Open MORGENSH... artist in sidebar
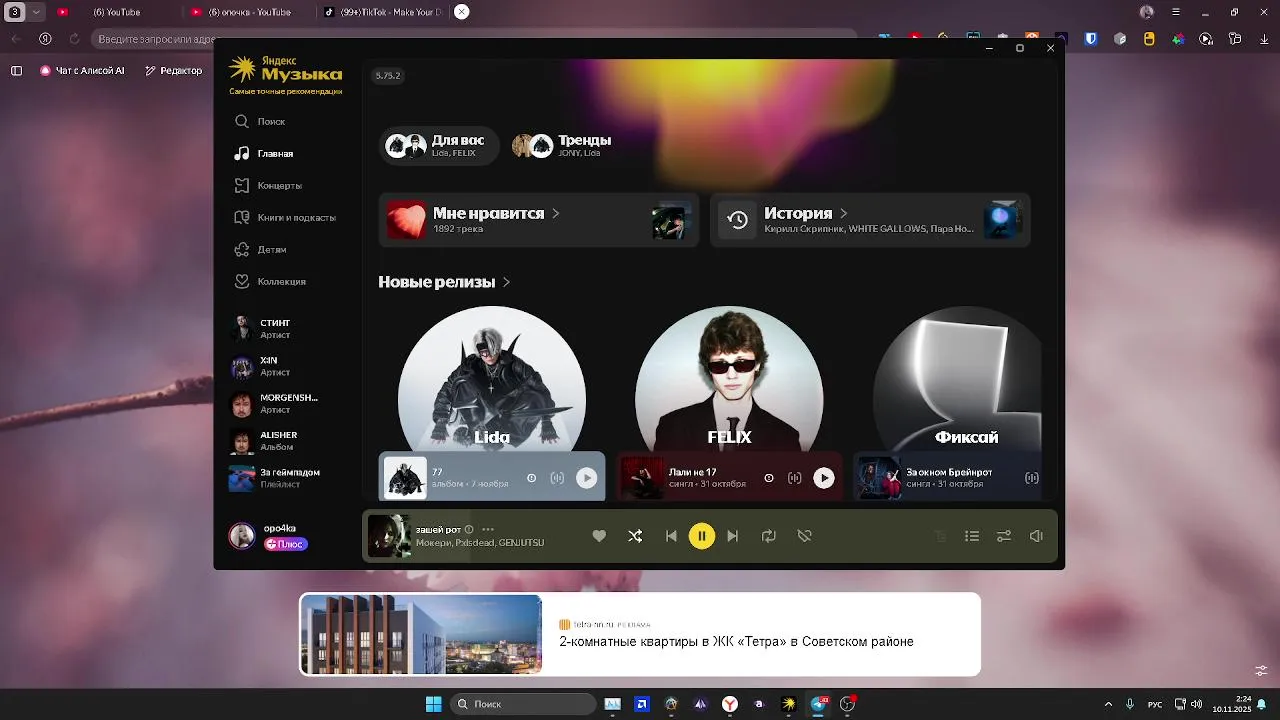Screen dimensions: 1280x720 coord(274,404)
